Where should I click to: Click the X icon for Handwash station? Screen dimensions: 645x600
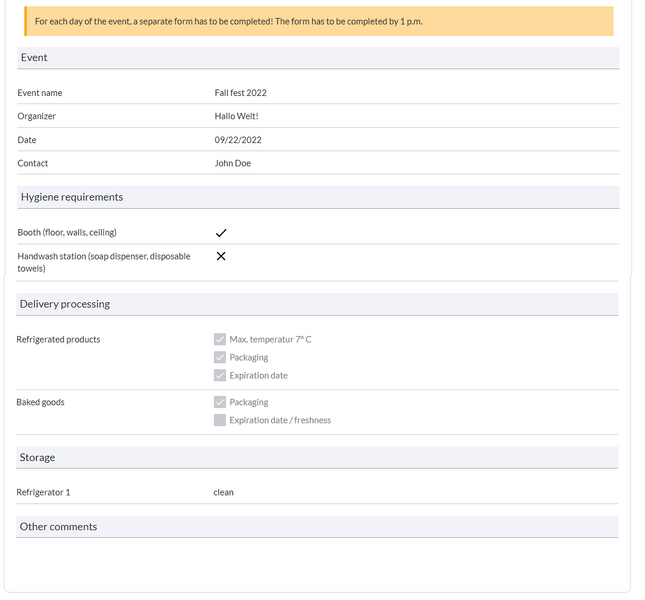[221, 256]
